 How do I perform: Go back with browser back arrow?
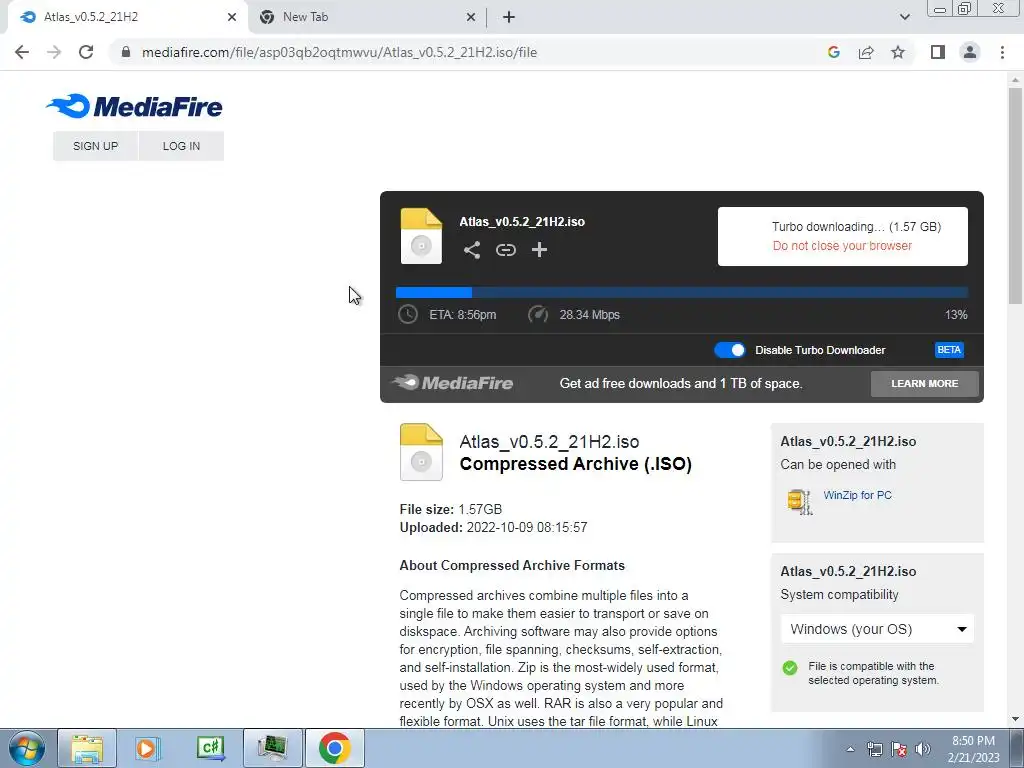coord(22,52)
